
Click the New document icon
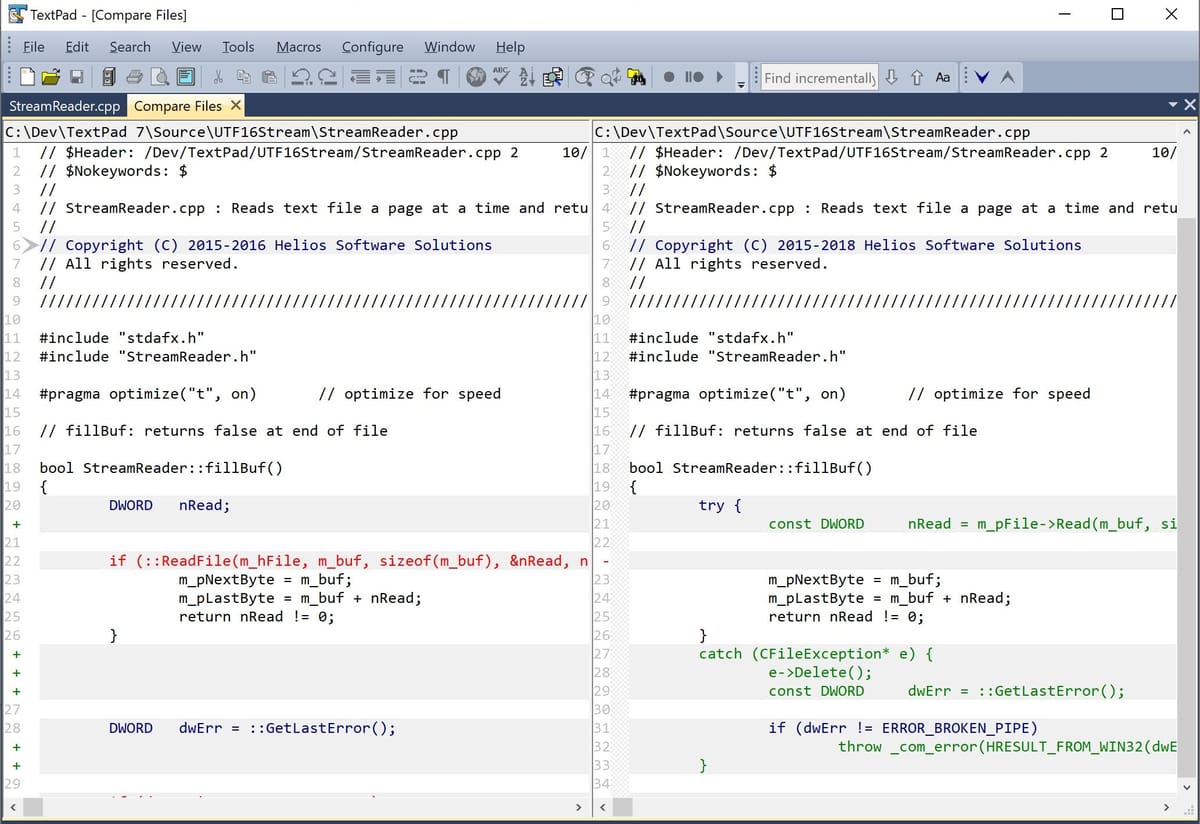27,77
